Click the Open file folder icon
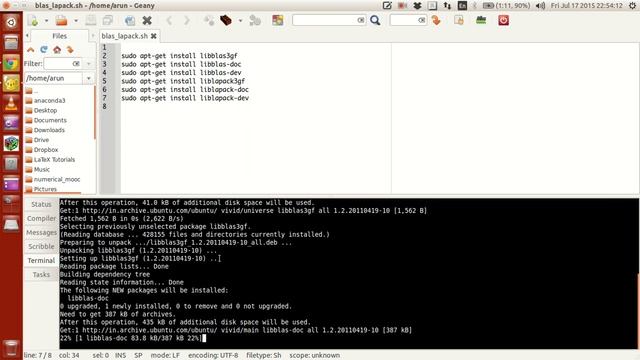 tap(62, 20)
